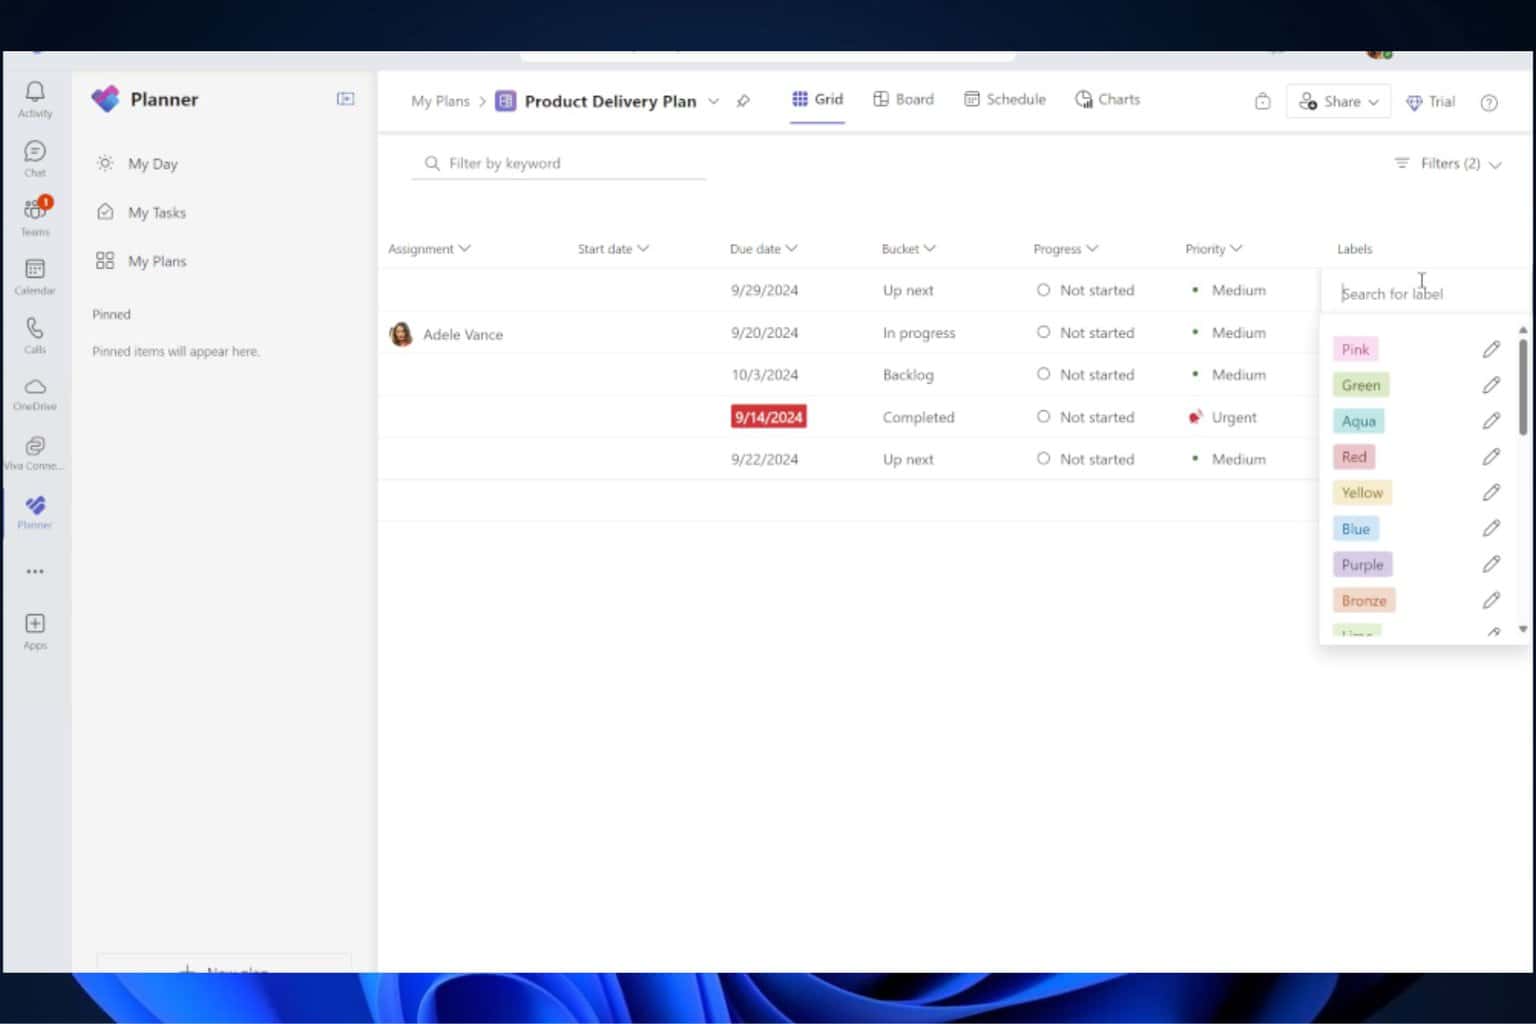Select the Pink label swatch
Viewport: 1536px width, 1024px height.
[x=1355, y=349]
